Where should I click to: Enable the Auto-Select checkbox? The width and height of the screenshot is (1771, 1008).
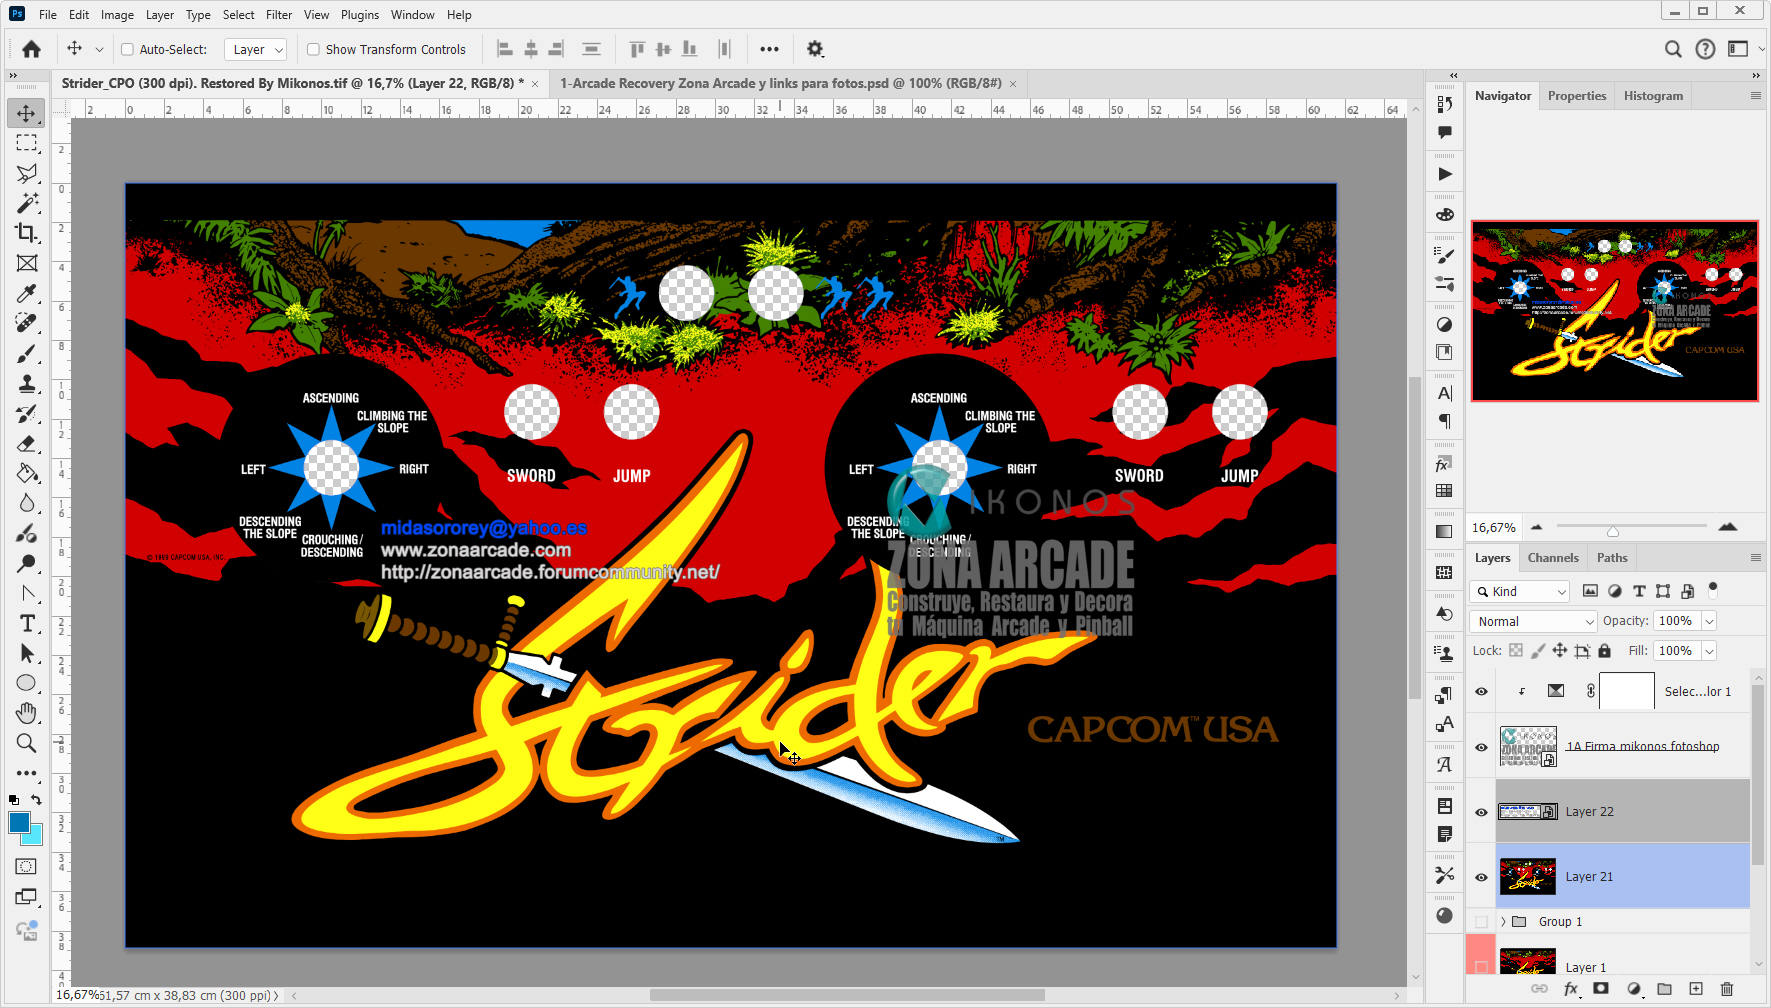pos(127,49)
